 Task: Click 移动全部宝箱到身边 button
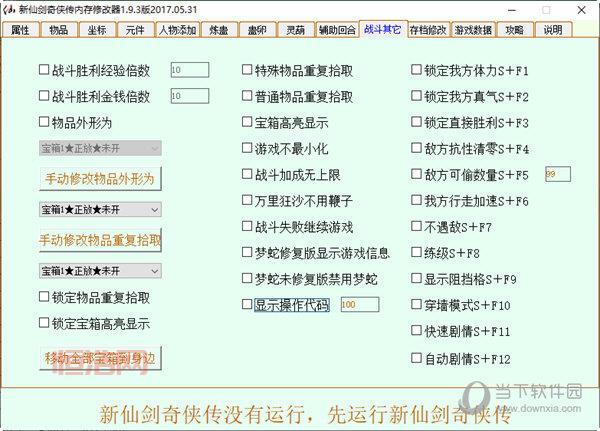100,358
